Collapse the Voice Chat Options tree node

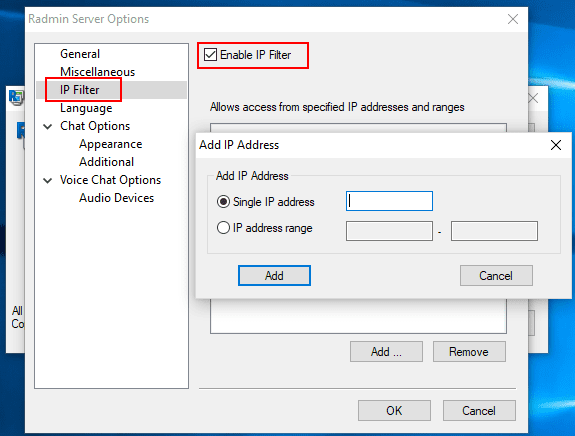(48, 181)
